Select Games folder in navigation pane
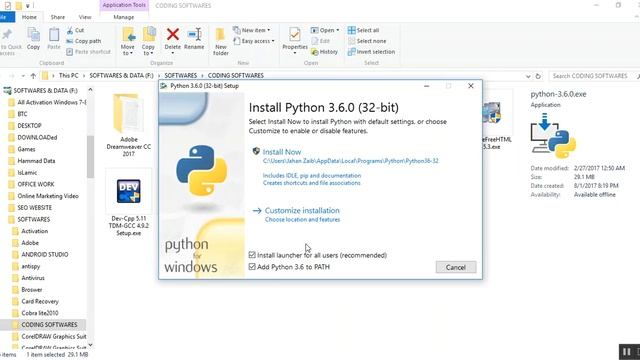 pos(26,149)
